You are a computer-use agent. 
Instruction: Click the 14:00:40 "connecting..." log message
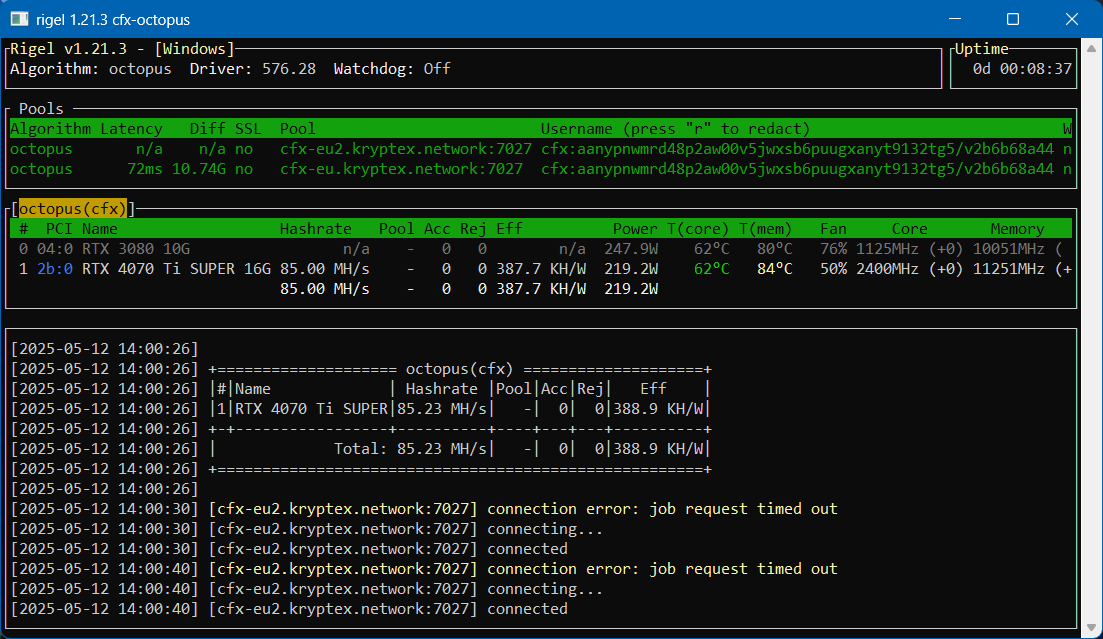(545, 589)
